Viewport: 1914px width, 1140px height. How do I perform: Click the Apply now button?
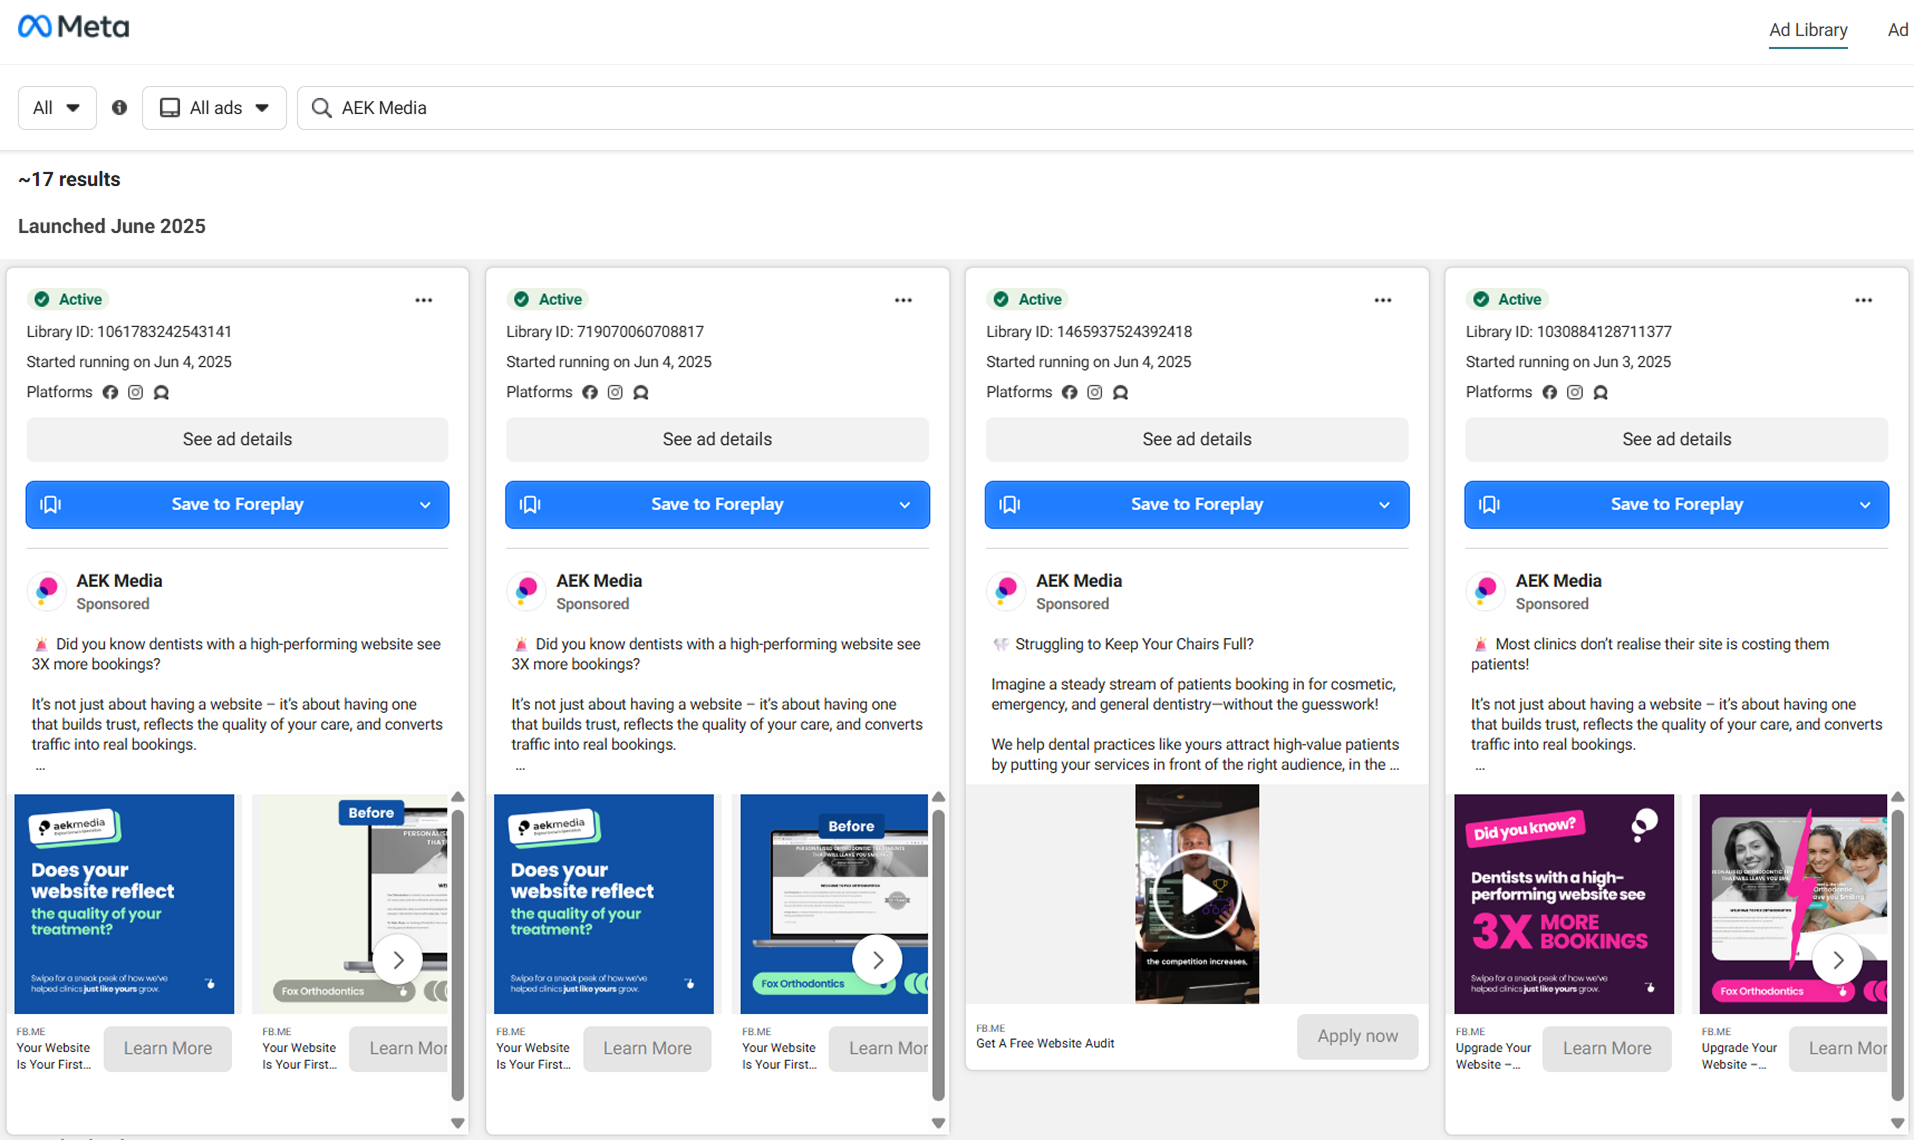(1356, 1036)
